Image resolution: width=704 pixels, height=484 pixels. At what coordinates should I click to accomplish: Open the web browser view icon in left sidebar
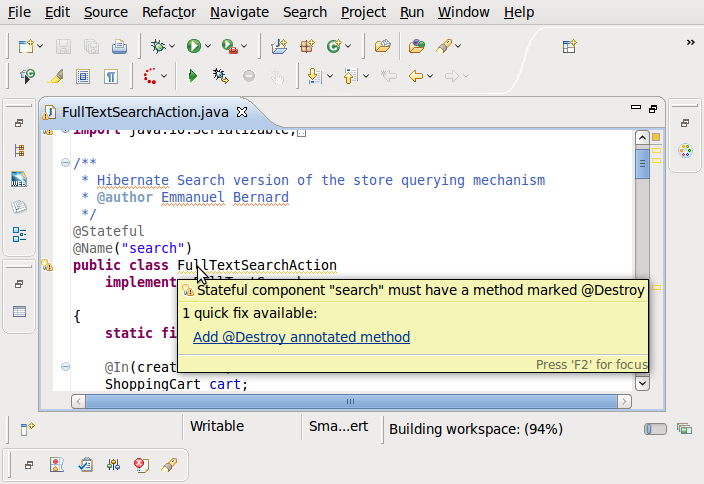(19, 180)
